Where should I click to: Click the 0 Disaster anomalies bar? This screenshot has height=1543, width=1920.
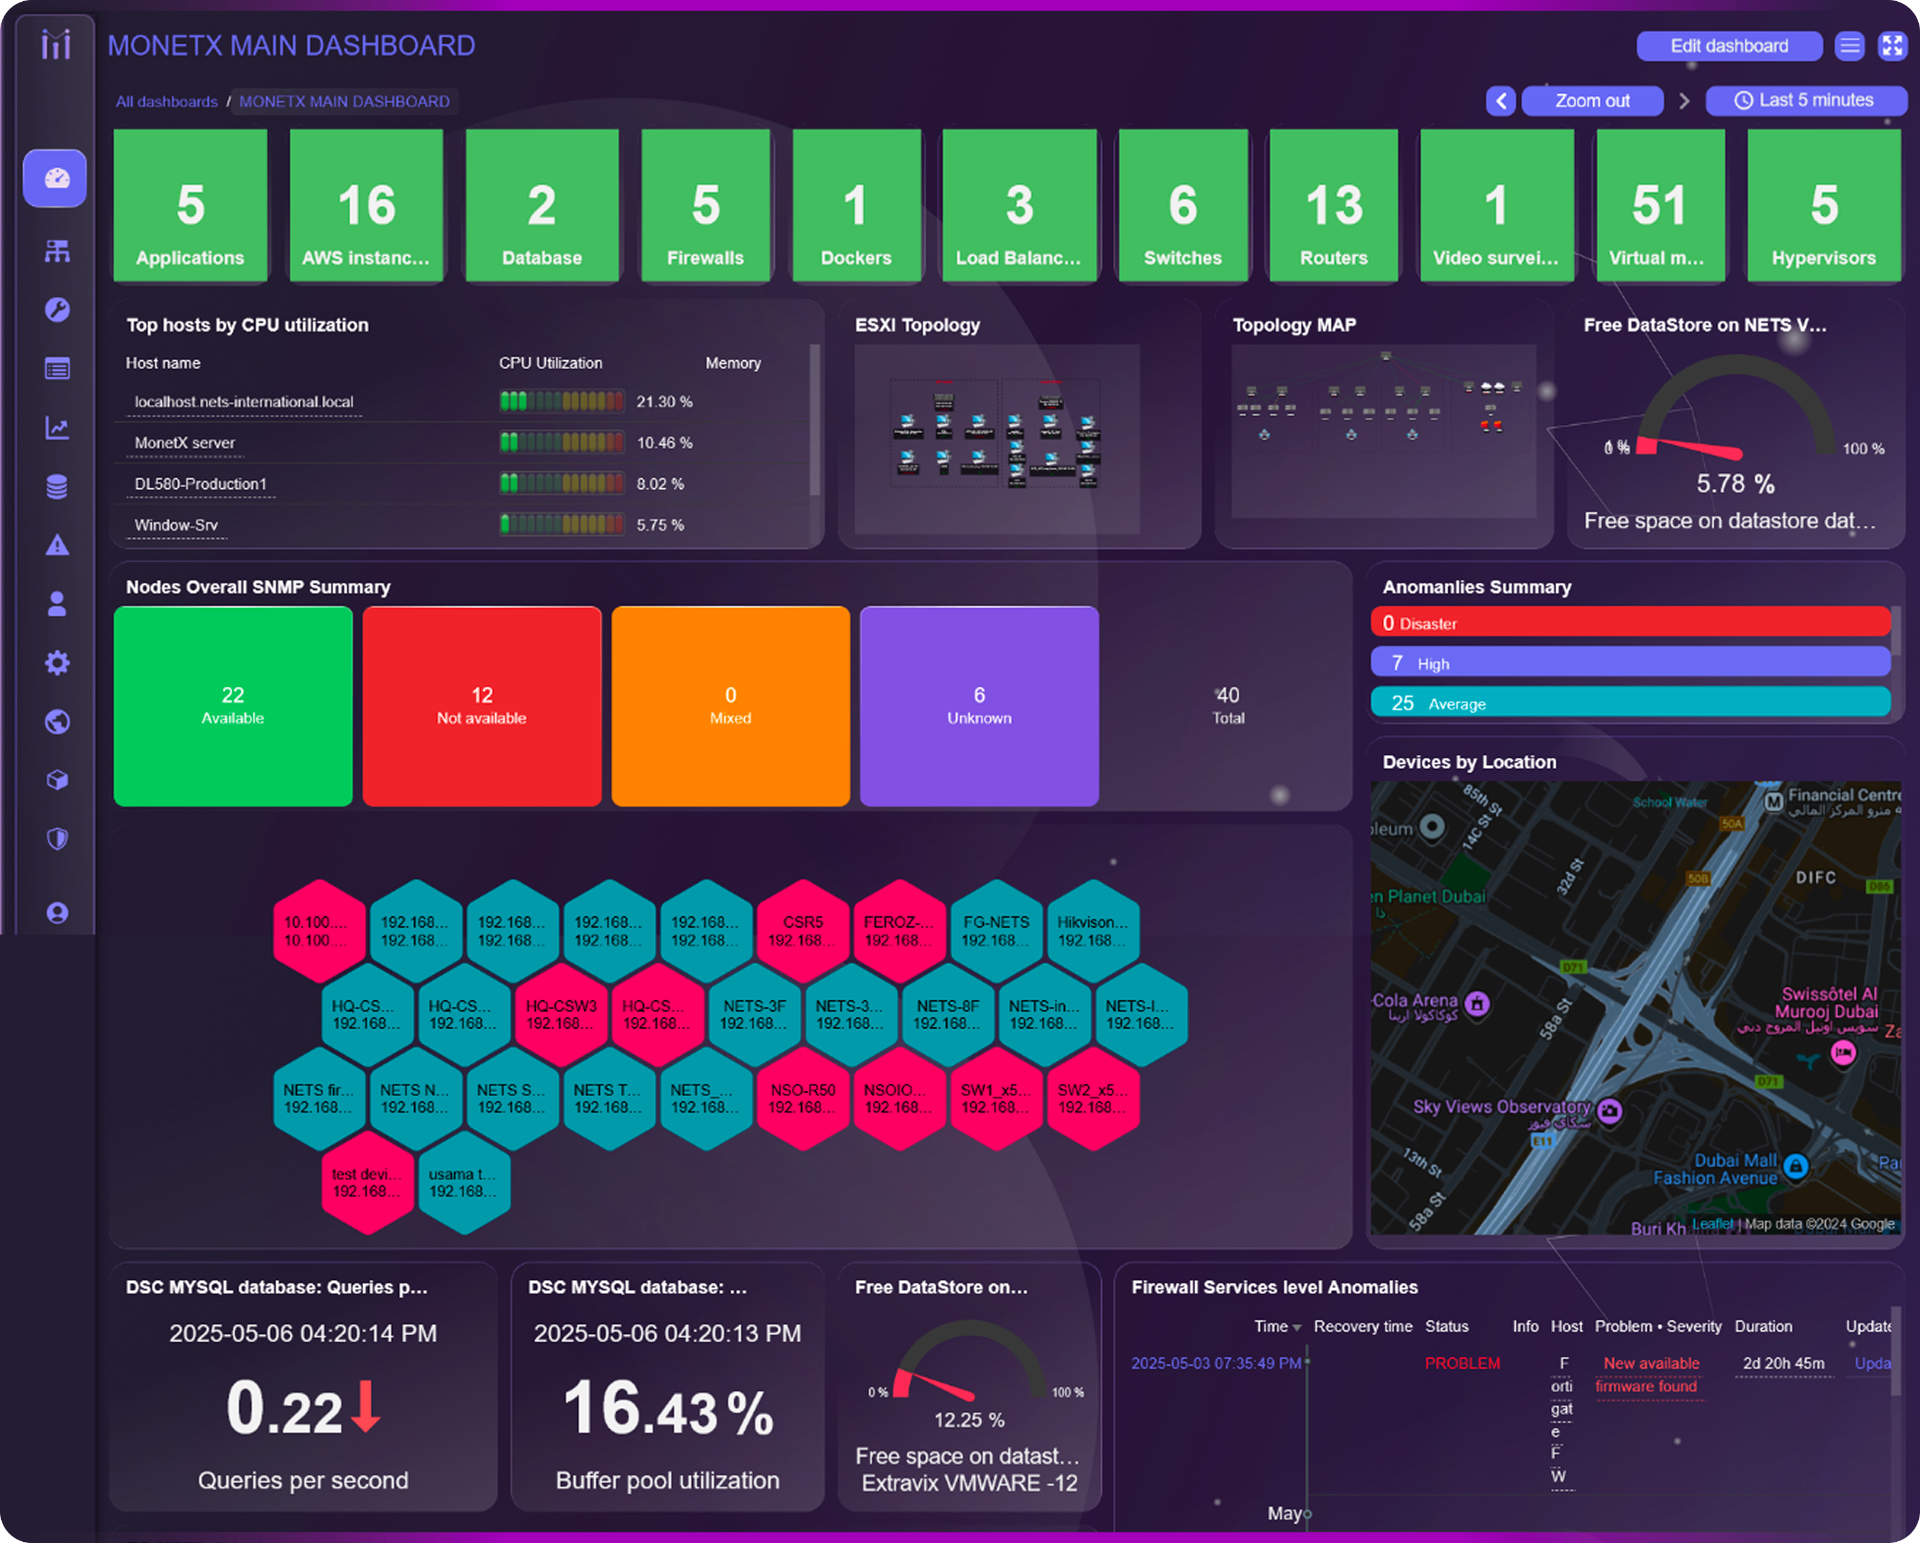tap(1630, 623)
